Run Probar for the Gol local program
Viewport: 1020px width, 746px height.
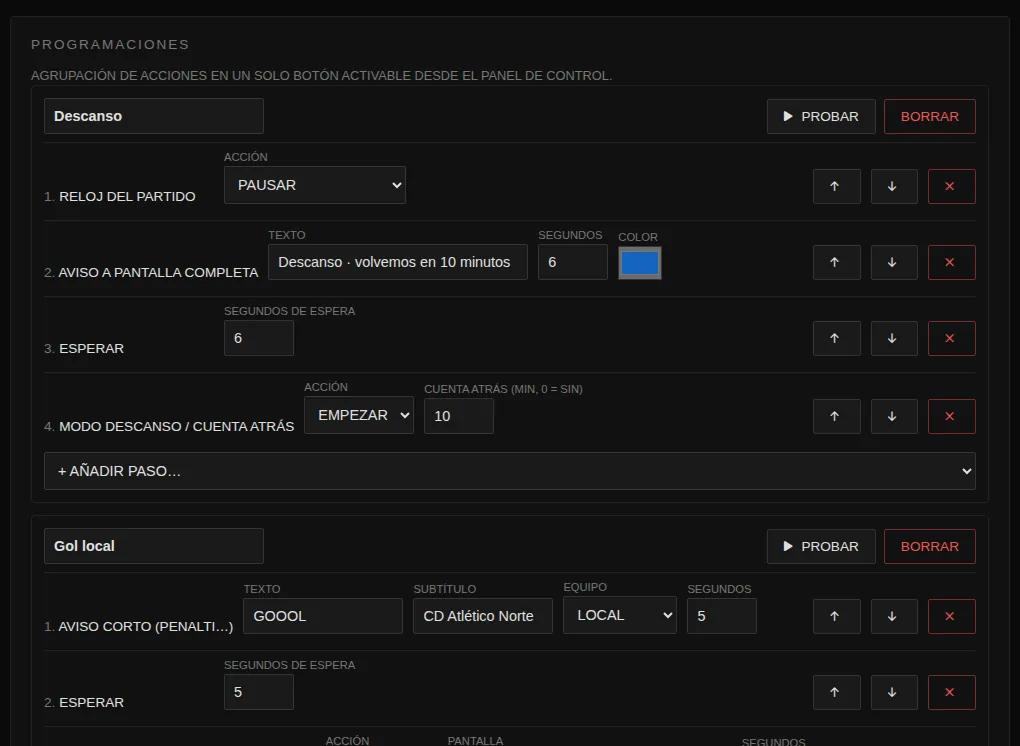821,546
